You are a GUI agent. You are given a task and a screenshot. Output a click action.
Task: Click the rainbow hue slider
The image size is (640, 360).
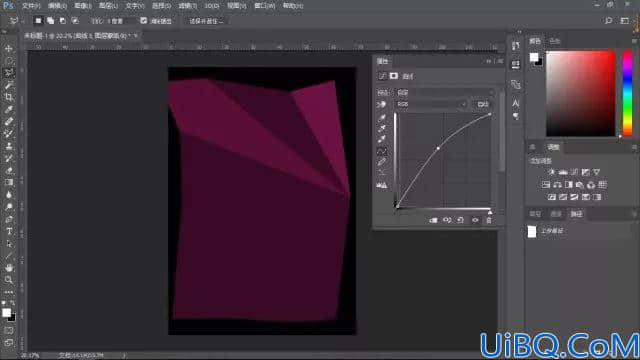click(x=627, y=93)
